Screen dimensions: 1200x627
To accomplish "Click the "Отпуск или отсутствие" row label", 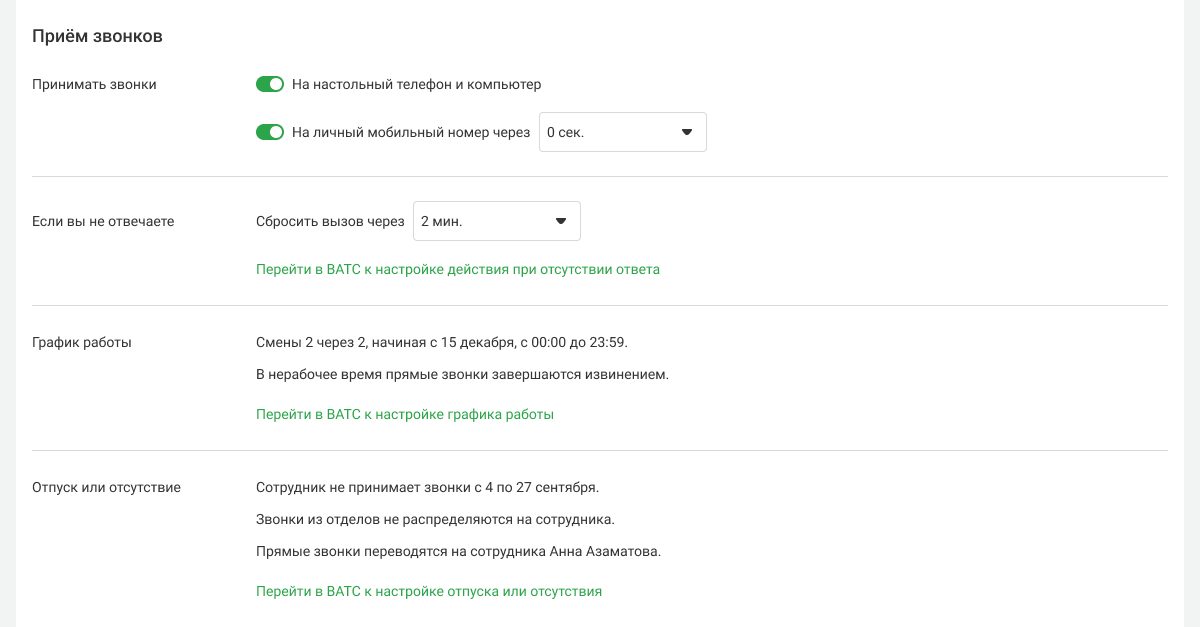I will click(x=106, y=488).
